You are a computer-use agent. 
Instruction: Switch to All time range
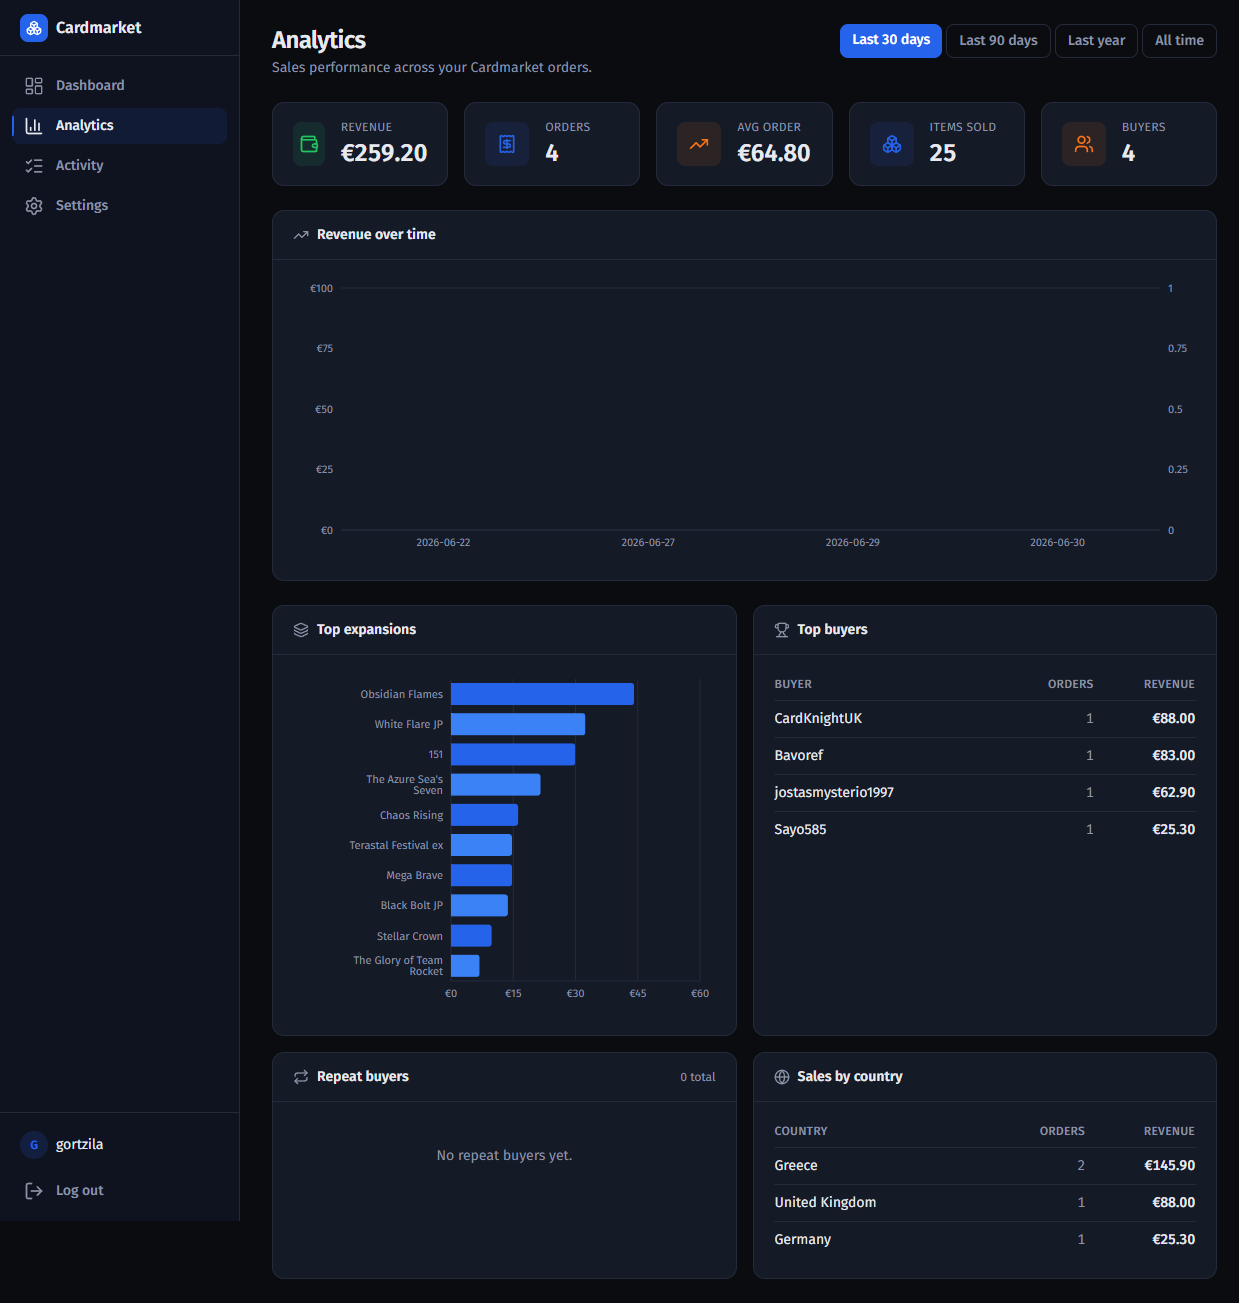[x=1179, y=41]
